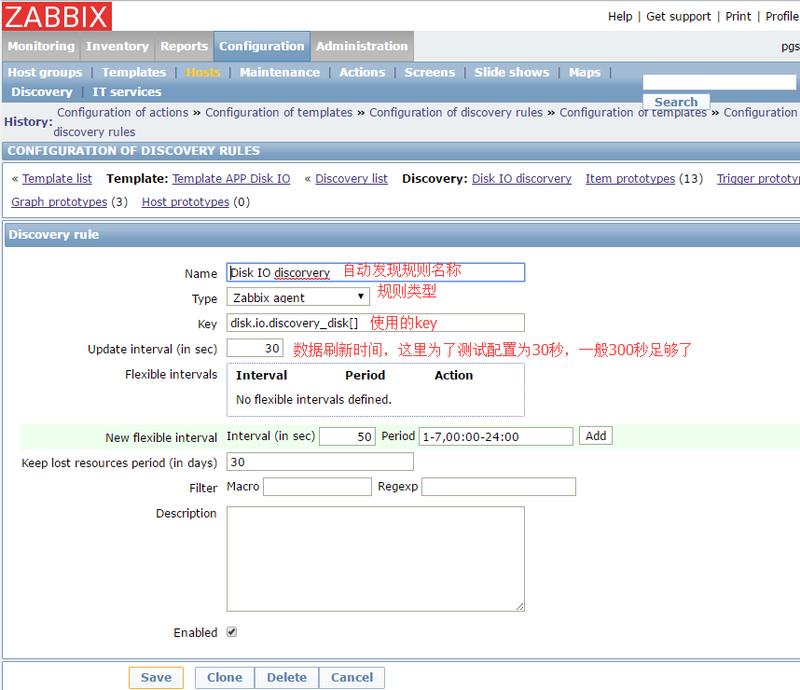The image size is (800, 690).
Task: Click the Search button
Action: click(676, 102)
